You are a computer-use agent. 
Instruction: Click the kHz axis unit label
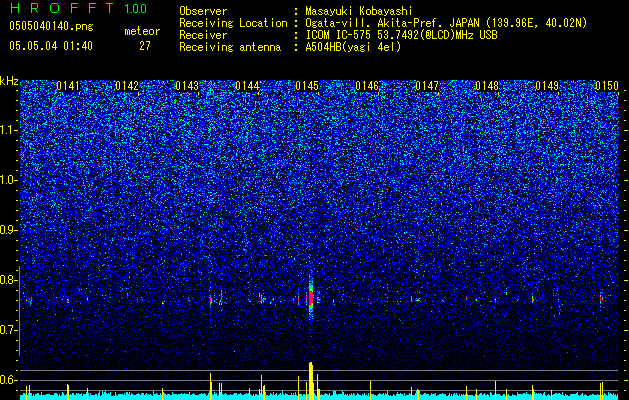point(9,81)
